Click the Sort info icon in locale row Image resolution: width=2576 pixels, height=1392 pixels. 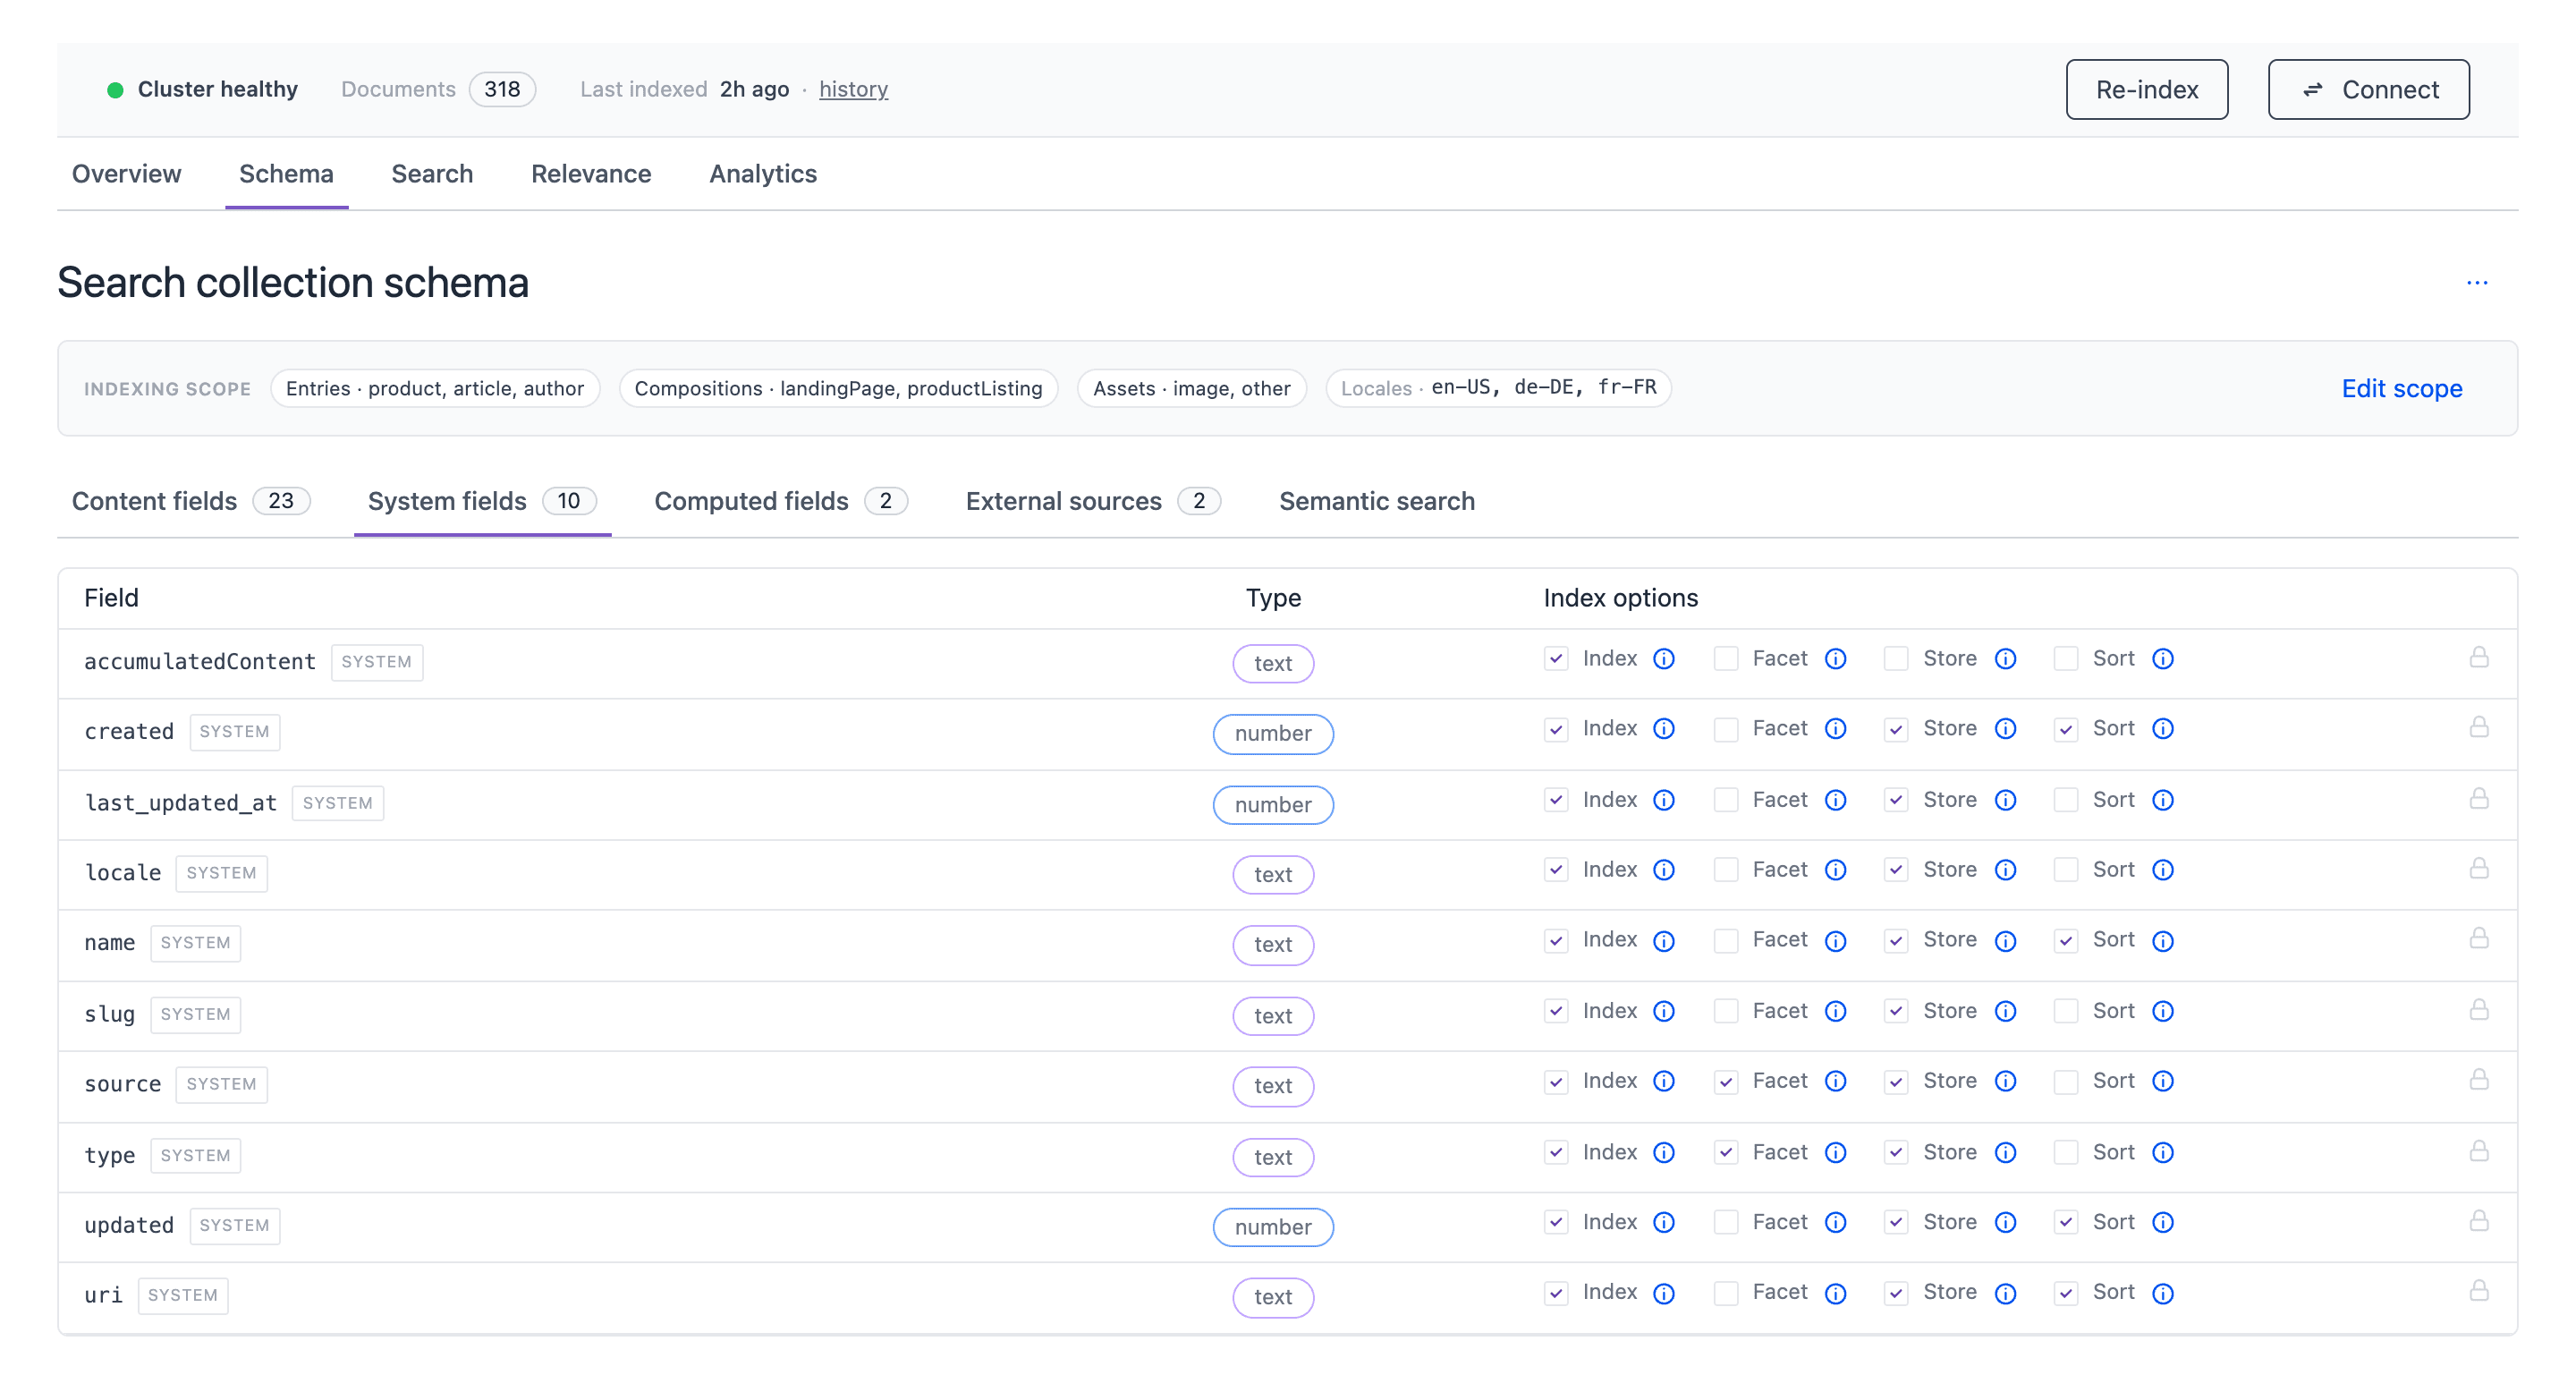pyautogui.click(x=2162, y=870)
